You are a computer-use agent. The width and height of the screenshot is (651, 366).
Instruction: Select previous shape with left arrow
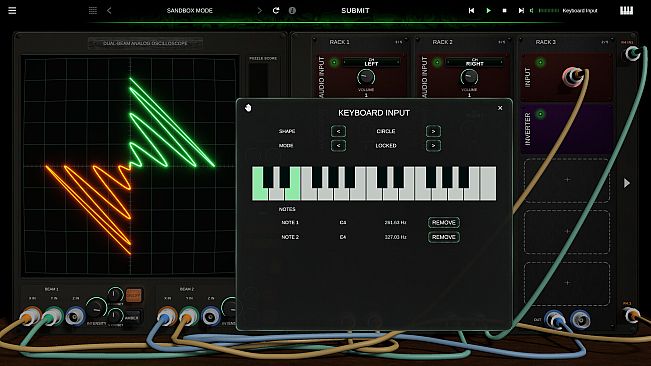338,131
